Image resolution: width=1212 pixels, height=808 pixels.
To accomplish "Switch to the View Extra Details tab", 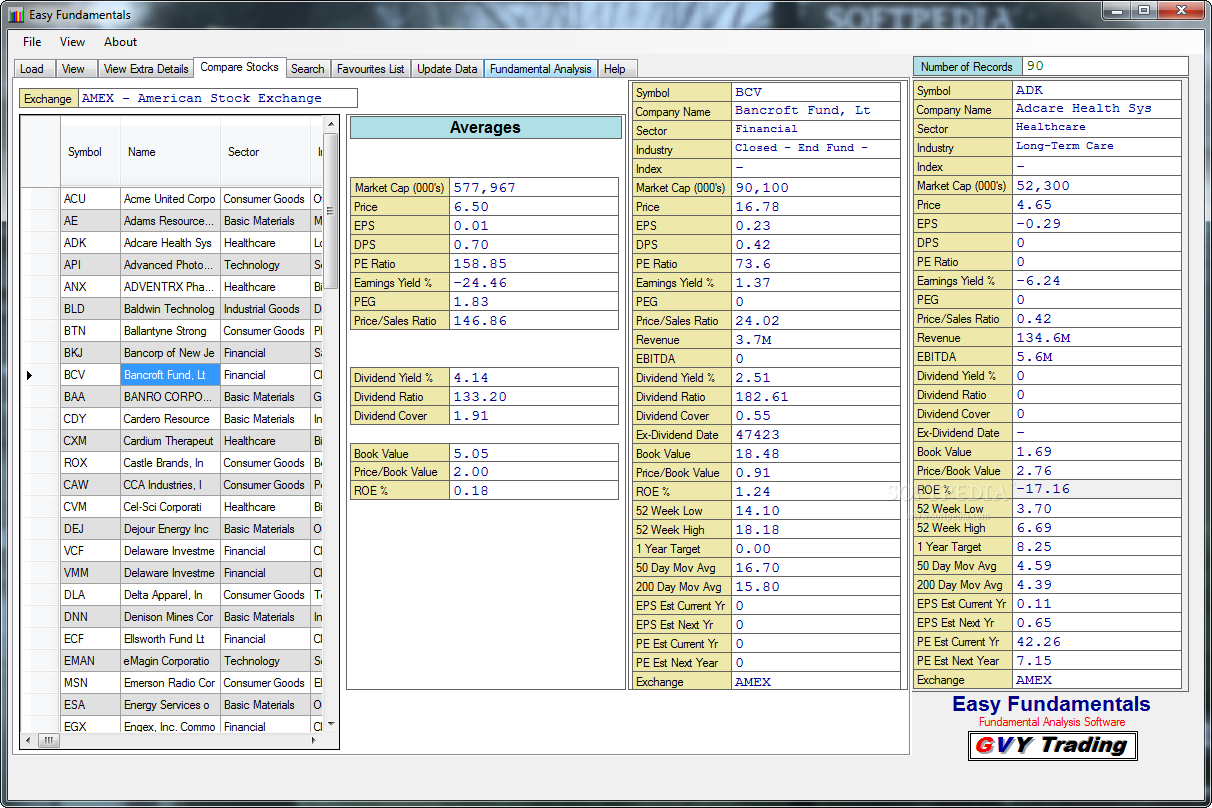I will pyautogui.click(x=146, y=69).
